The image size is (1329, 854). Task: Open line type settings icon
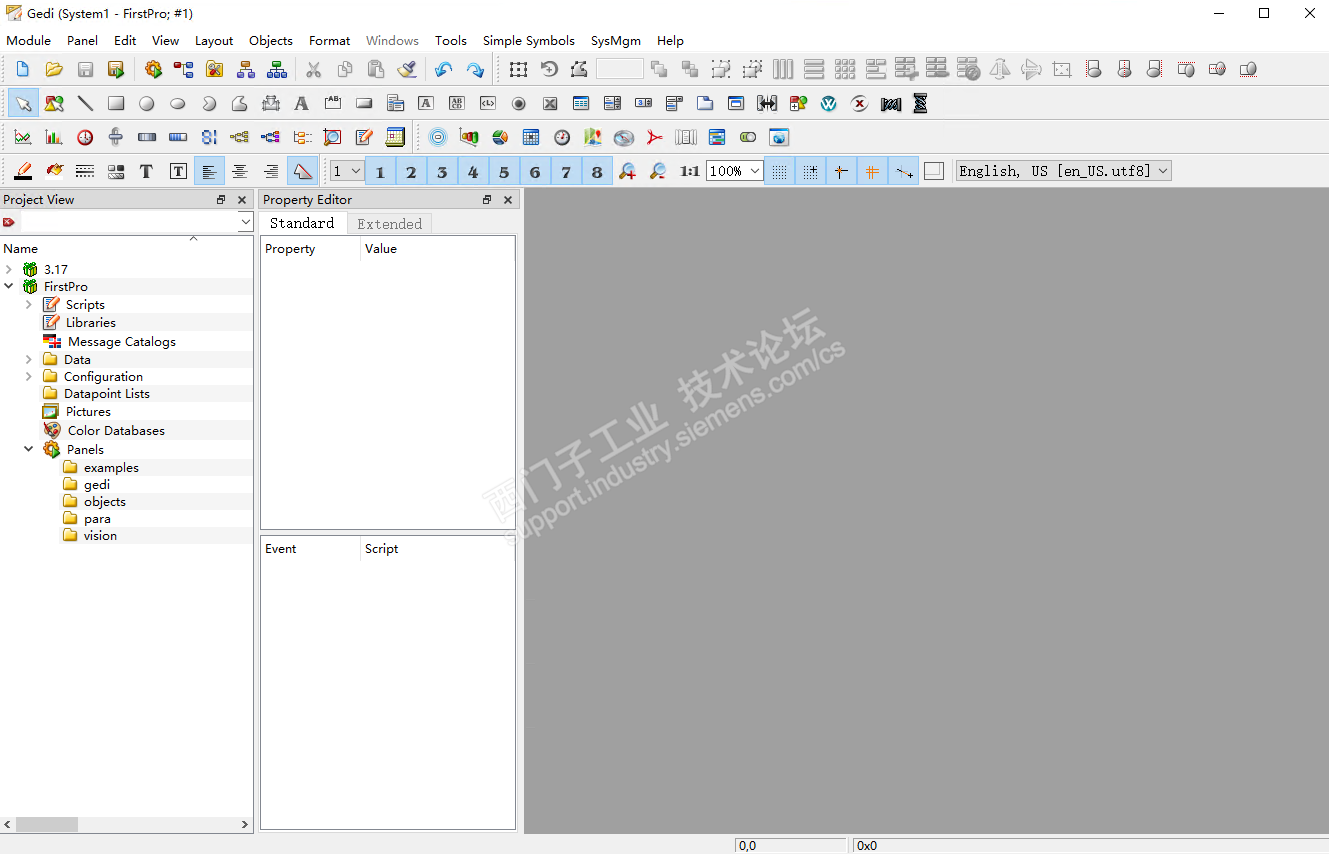(85, 171)
